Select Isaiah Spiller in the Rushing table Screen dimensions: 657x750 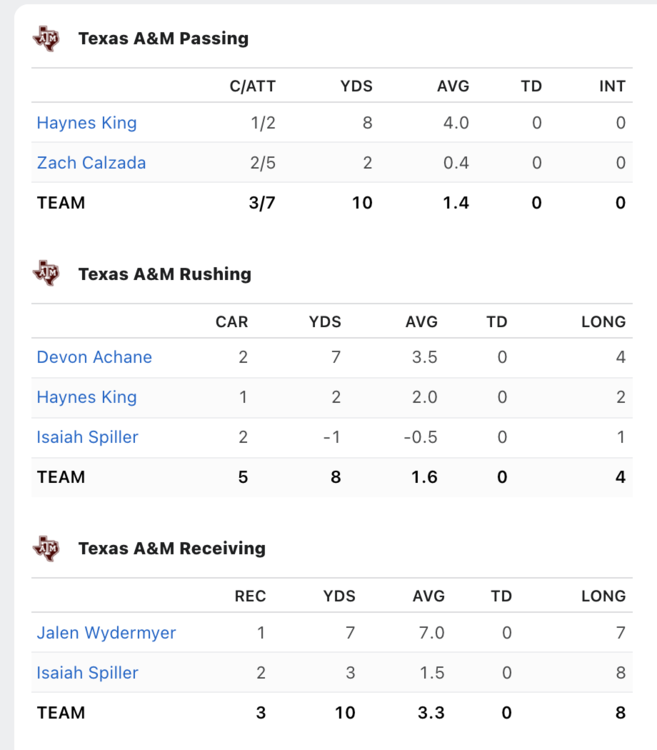click(x=87, y=437)
